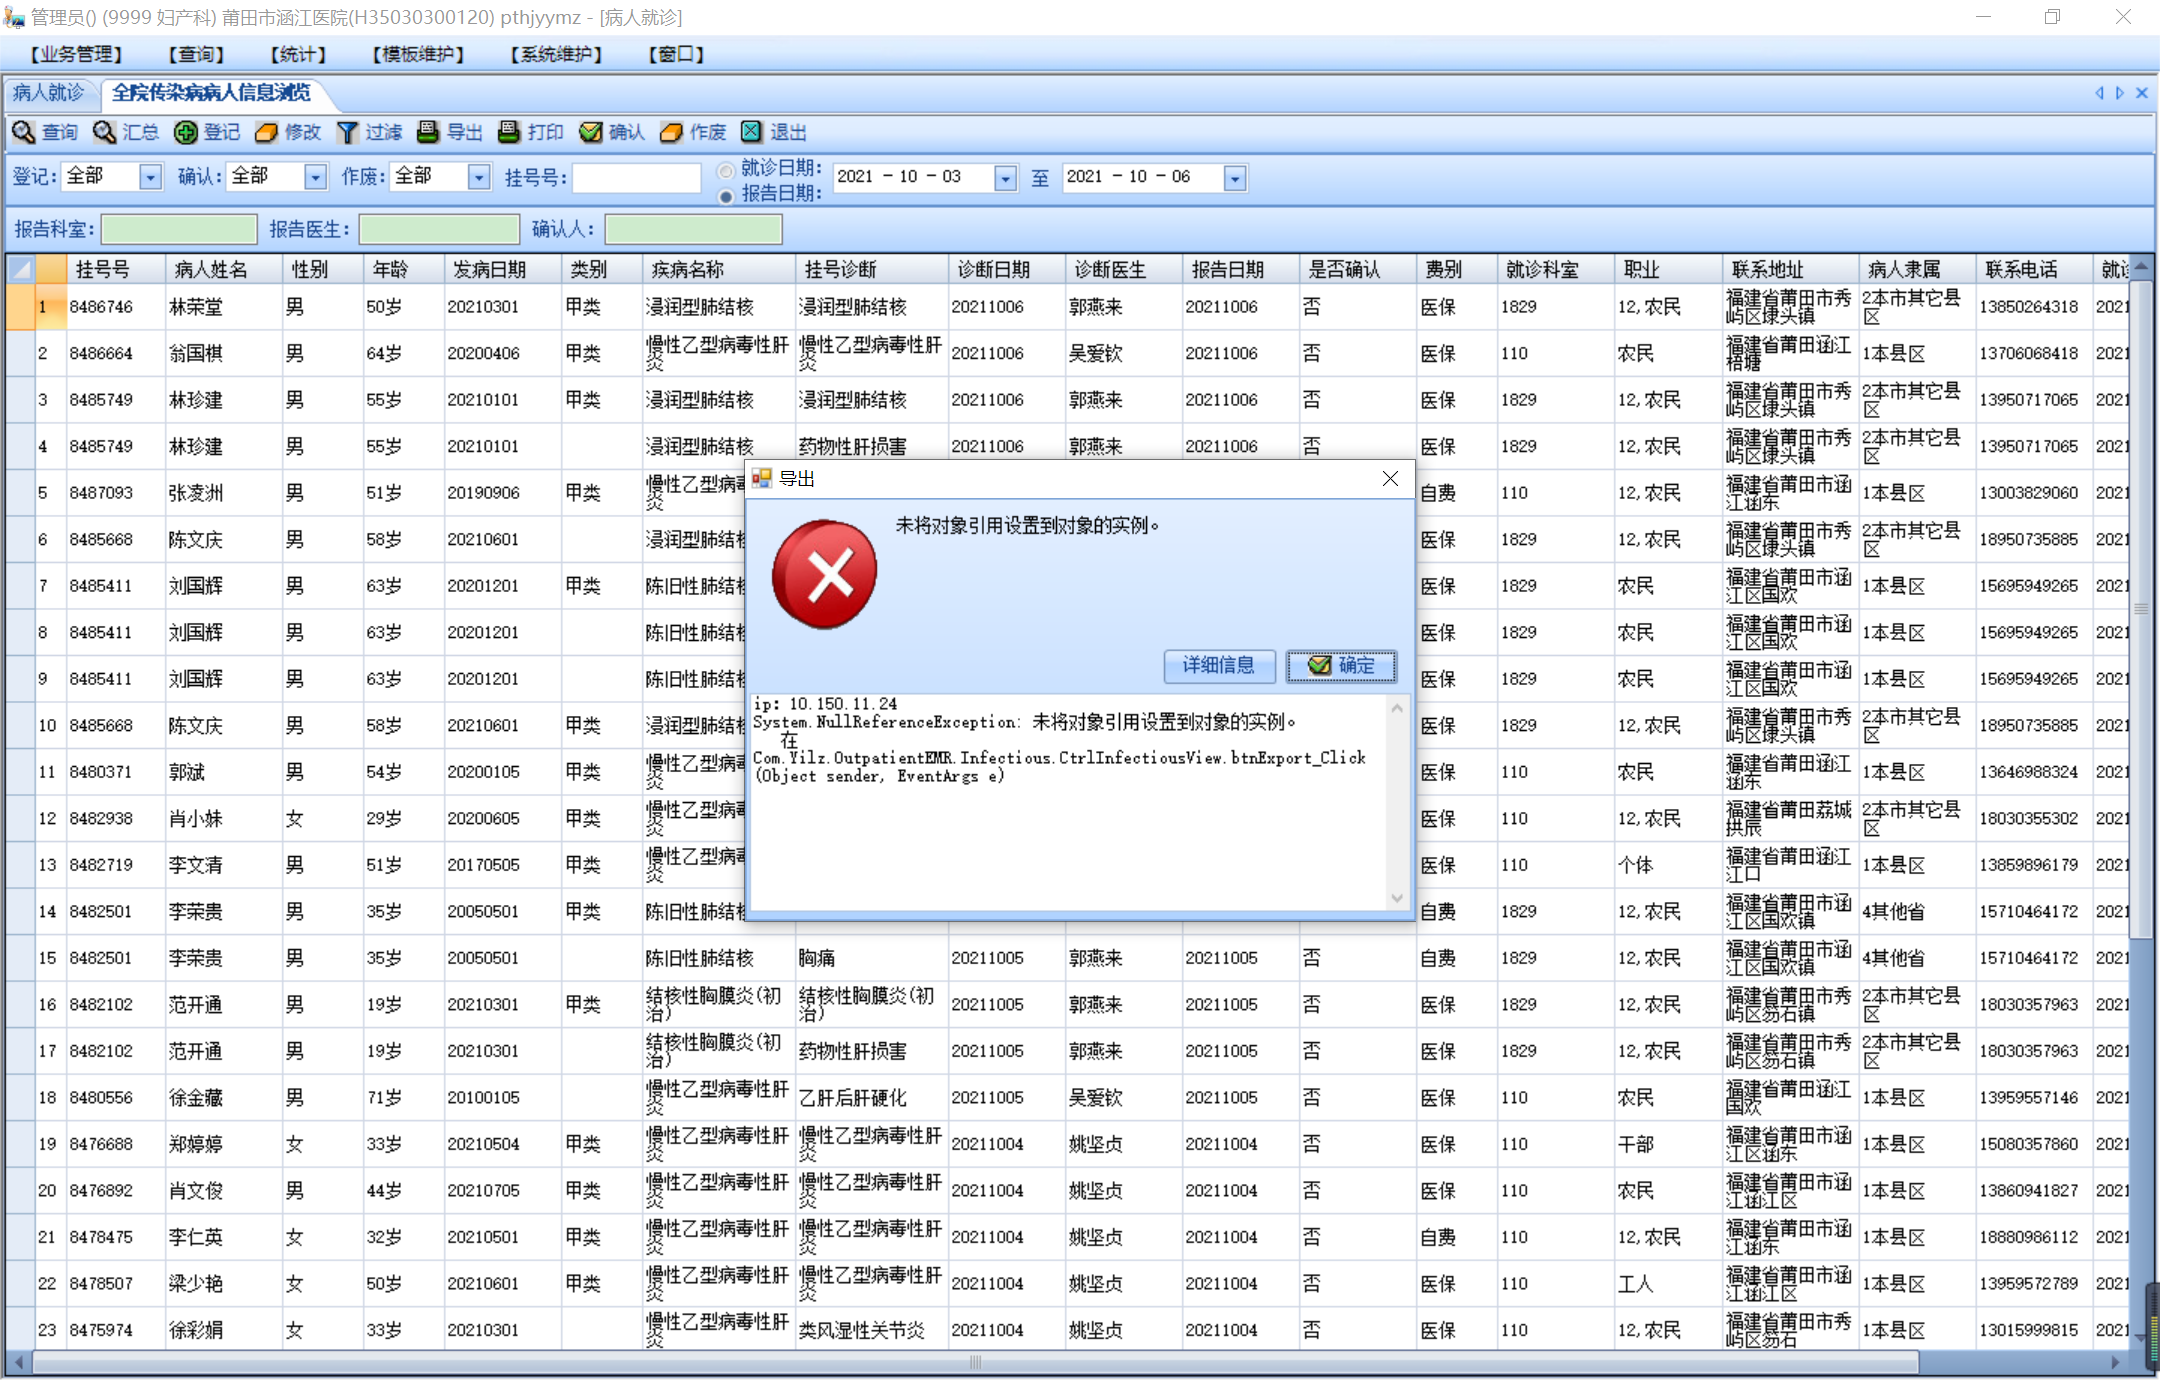The image size is (2160, 1380).
Task: Click the 退出 exit toolbar icon
Action: [x=751, y=132]
